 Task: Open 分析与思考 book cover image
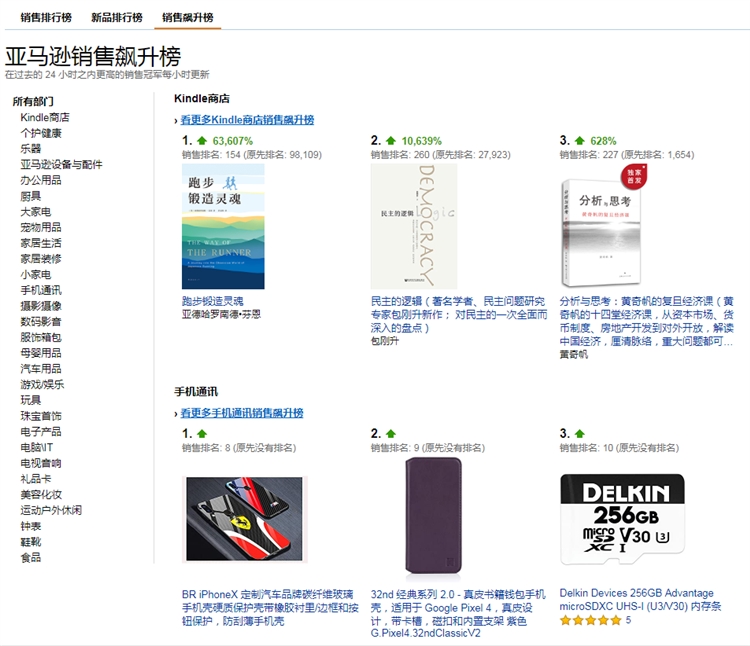604,226
